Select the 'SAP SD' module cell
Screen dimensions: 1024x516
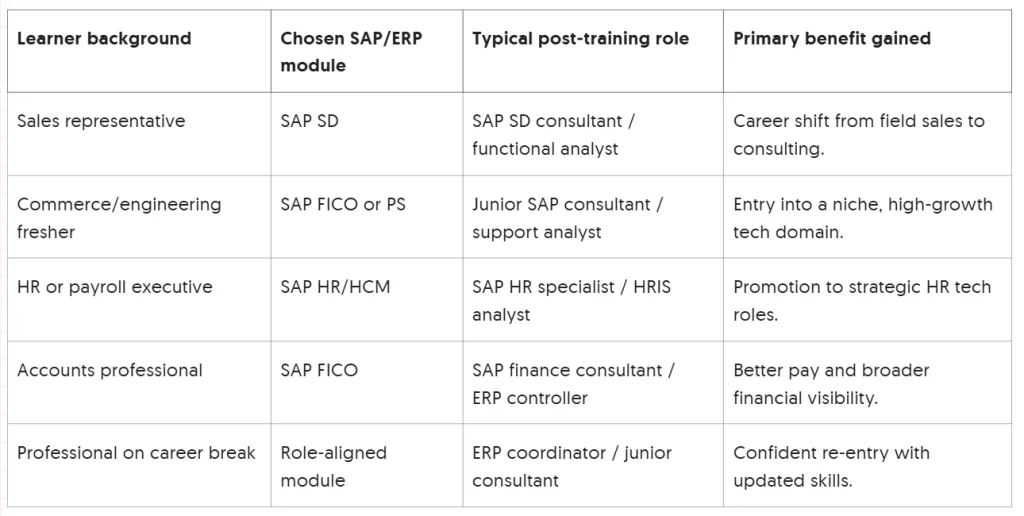pyautogui.click(x=309, y=121)
